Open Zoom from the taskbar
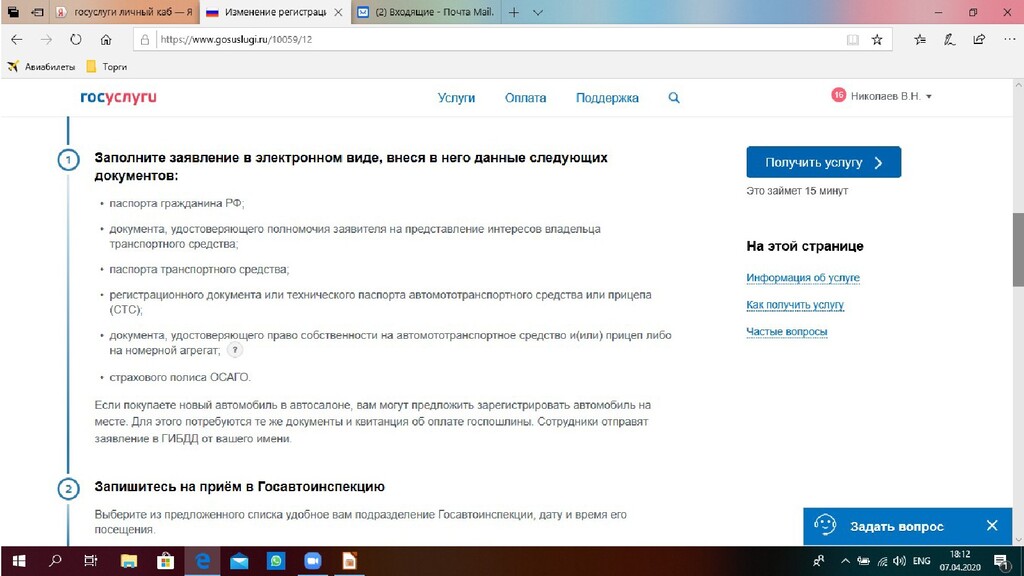1024x576 pixels. tap(313, 561)
